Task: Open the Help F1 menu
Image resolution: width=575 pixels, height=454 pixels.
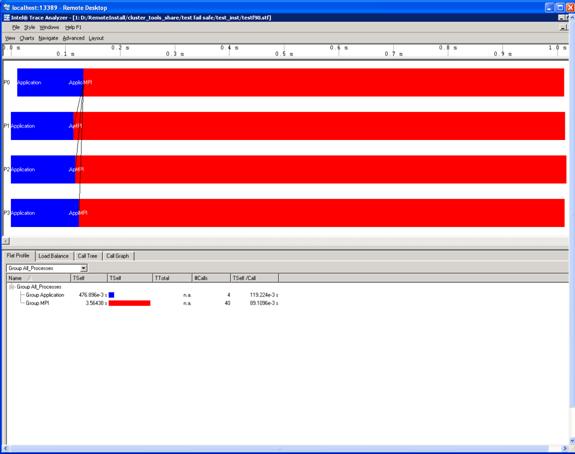Action: coord(73,28)
